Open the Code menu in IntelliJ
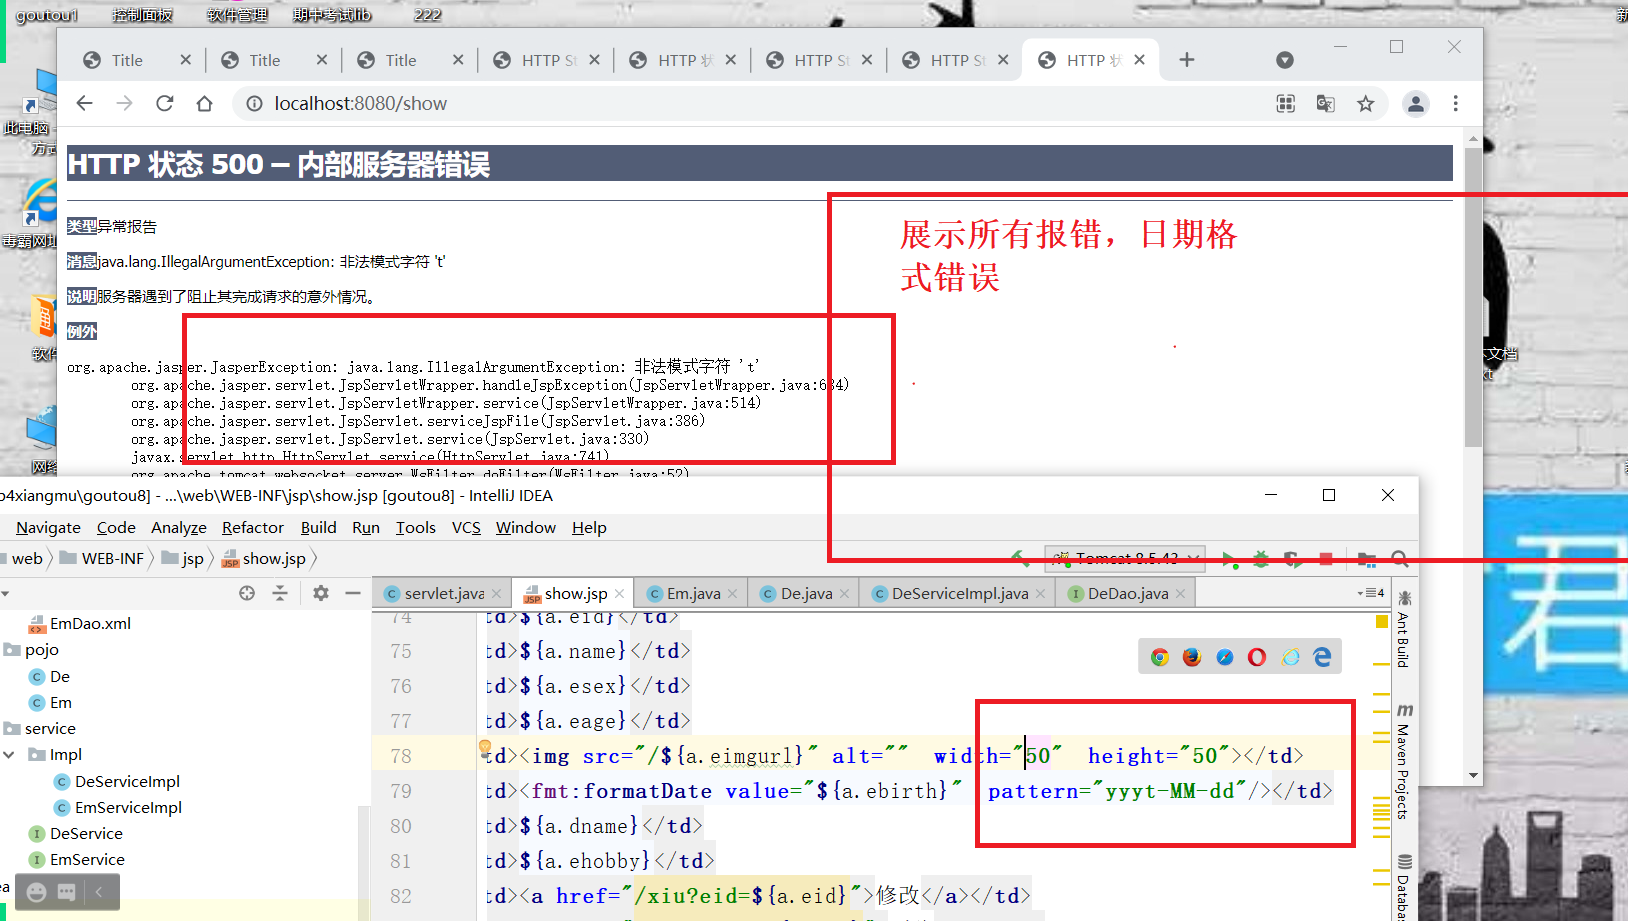The image size is (1628, 921). (x=116, y=527)
